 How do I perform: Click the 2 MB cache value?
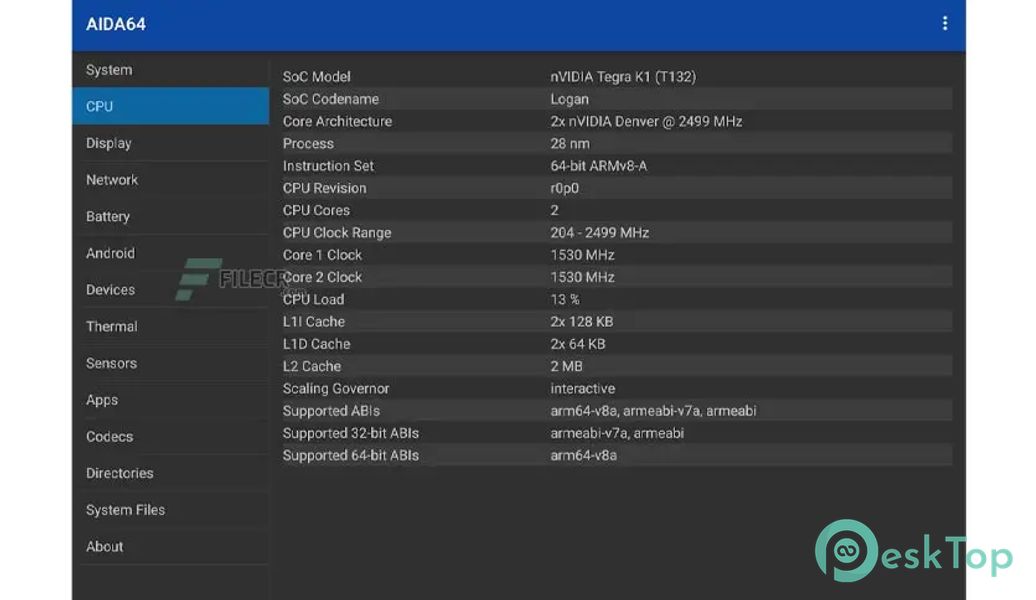pos(567,366)
